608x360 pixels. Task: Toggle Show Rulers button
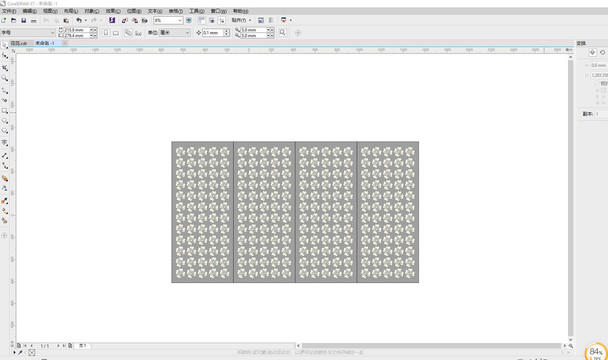[202, 20]
